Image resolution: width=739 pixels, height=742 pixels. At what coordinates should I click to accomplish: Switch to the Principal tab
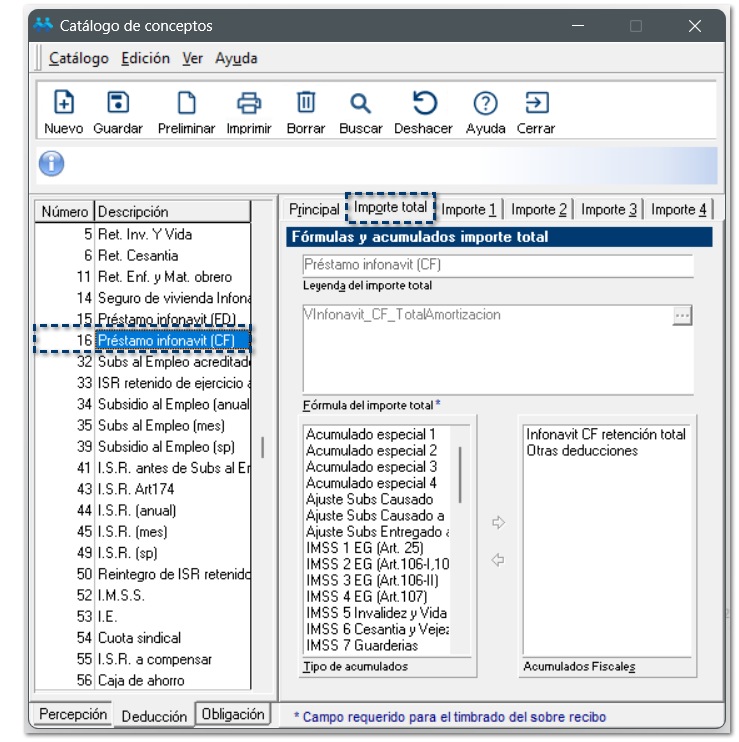(314, 209)
